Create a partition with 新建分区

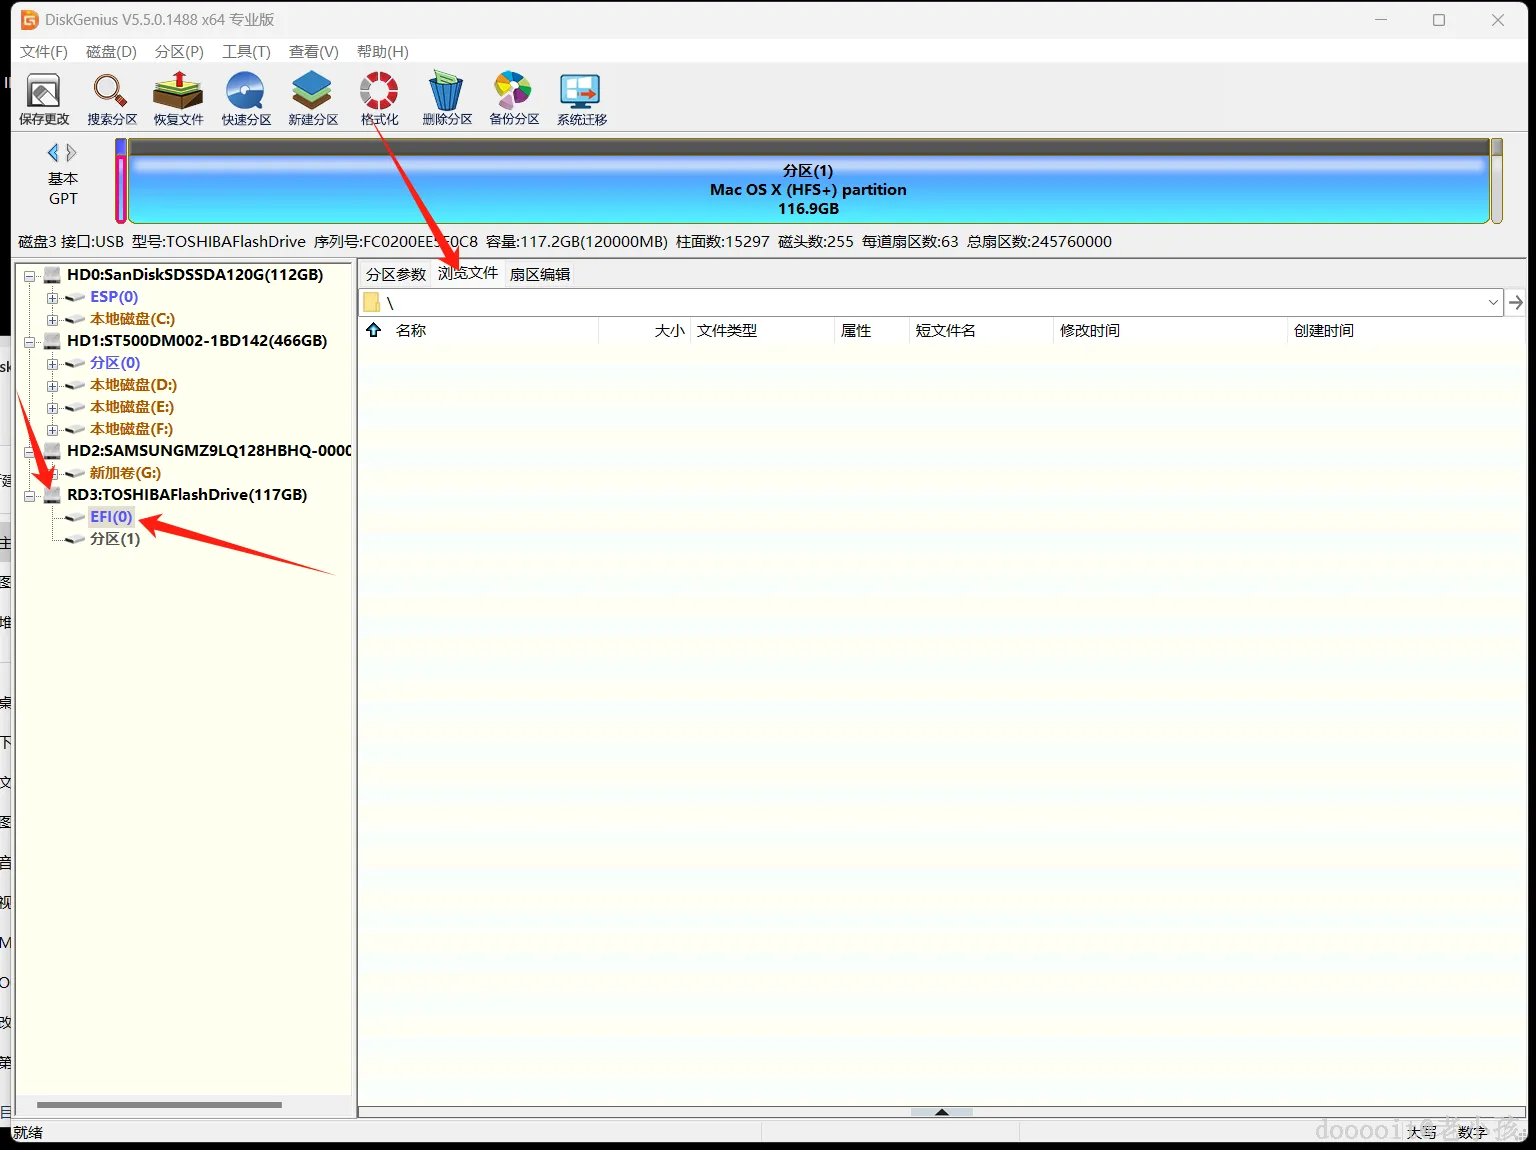click(313, 98)
